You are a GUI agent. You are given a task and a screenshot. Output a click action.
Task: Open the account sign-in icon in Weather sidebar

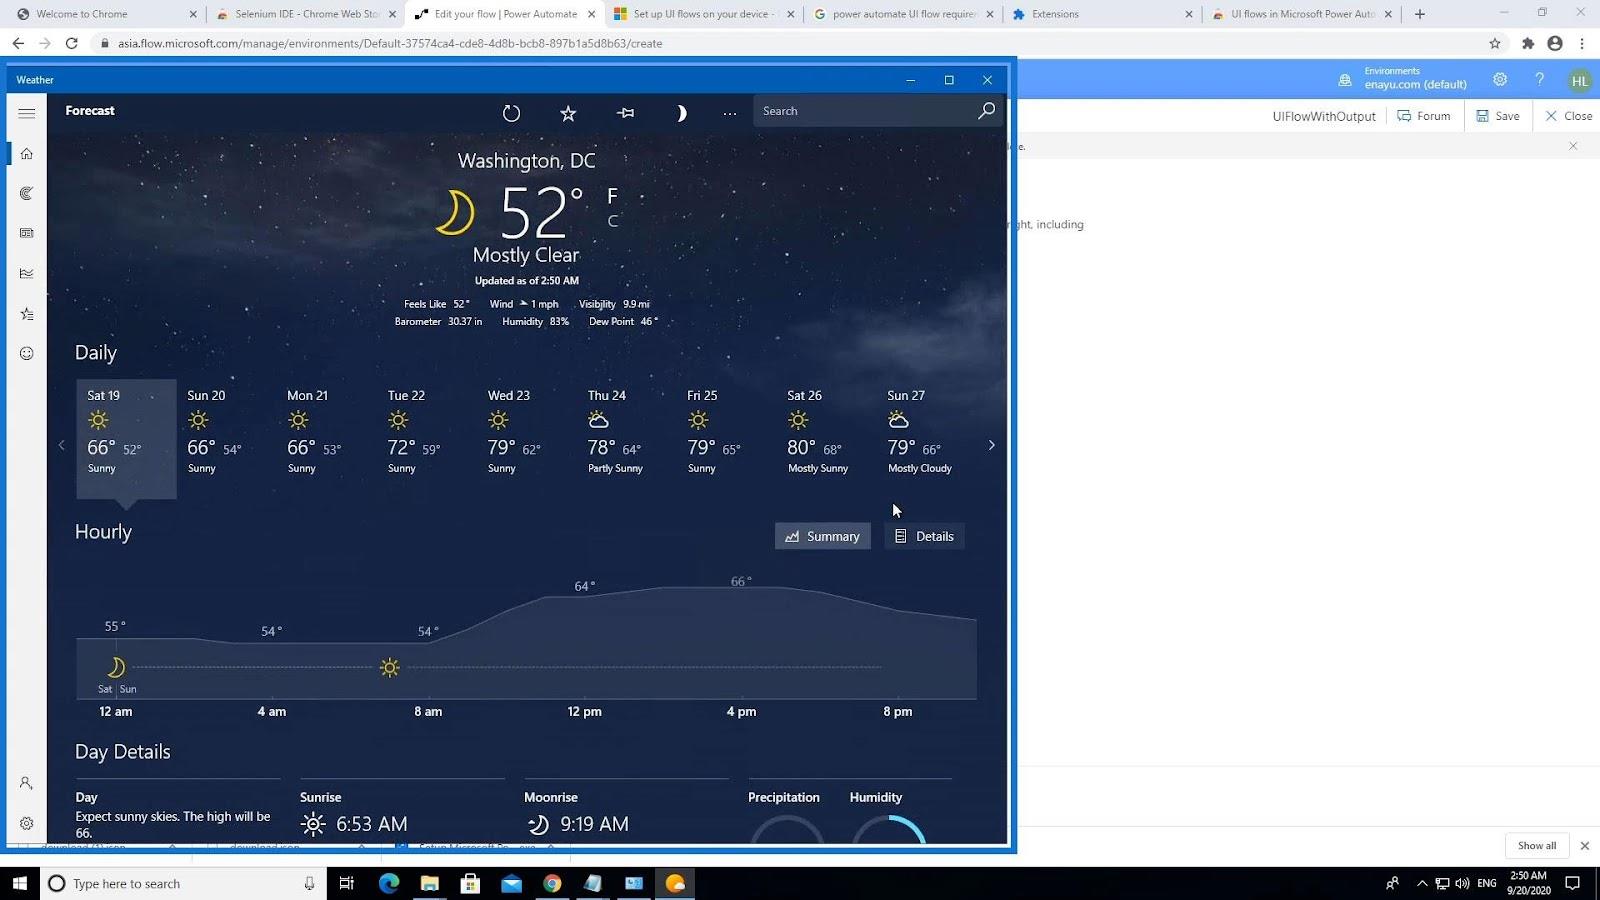[x=27, y=783]
